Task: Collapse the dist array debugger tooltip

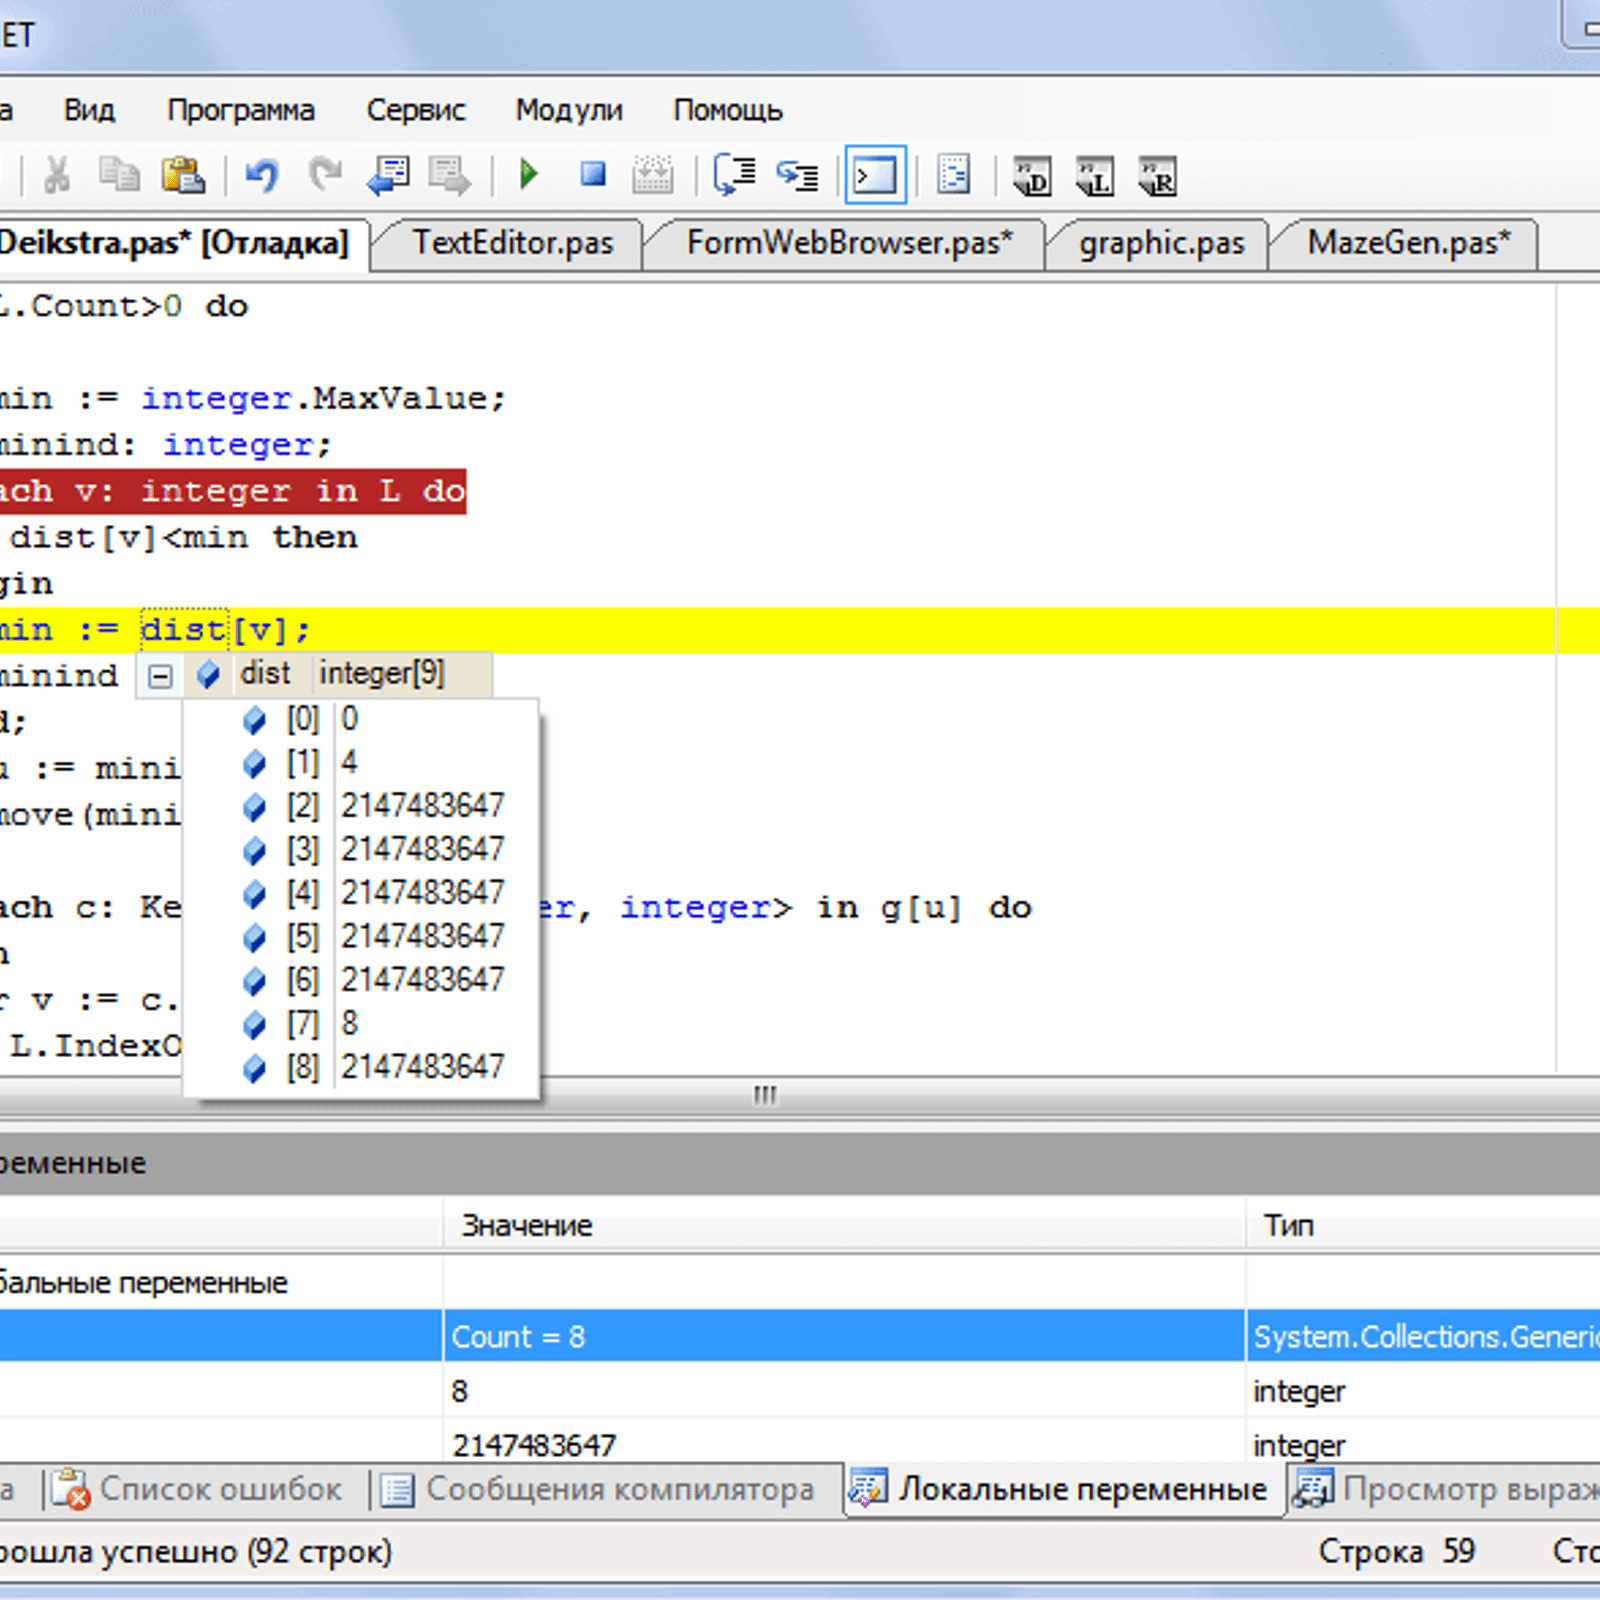Action: coord(160,677)
